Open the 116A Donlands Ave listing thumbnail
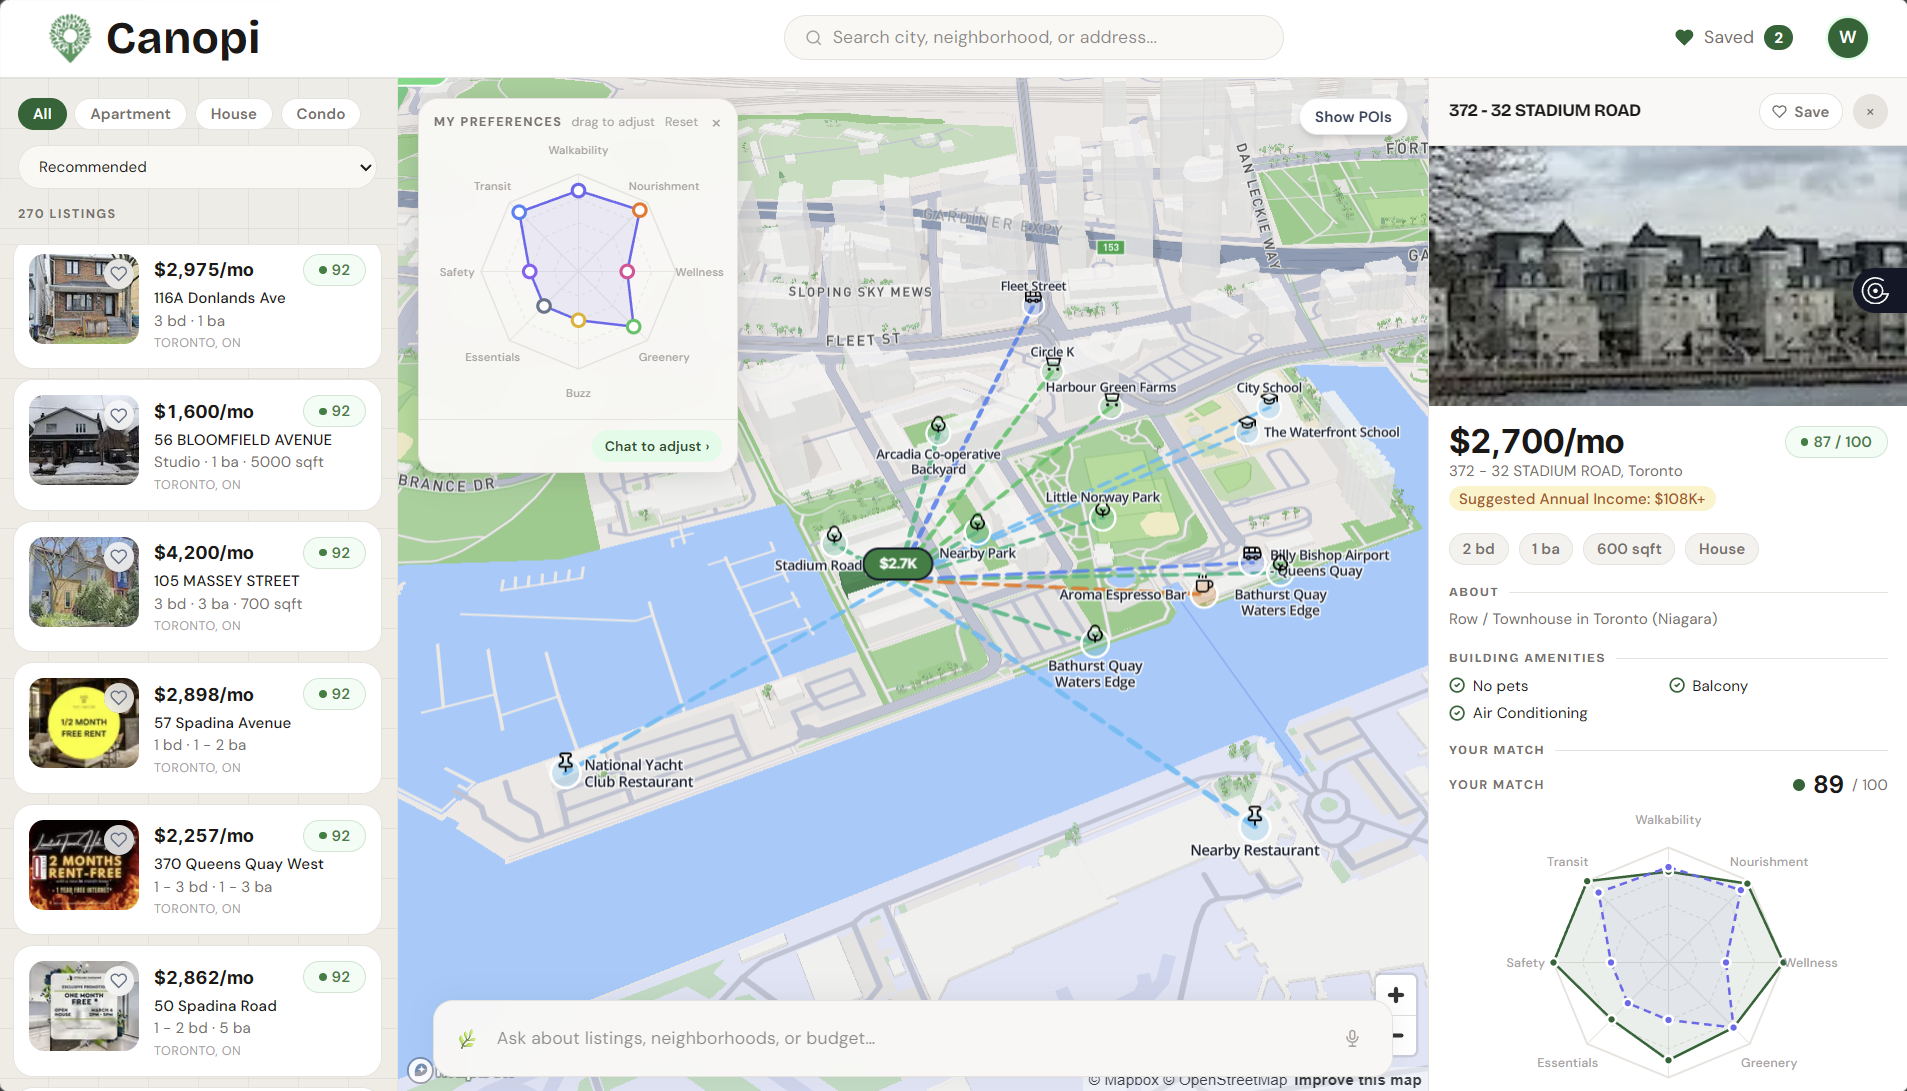Viewport: 1907px width, 1091px height. click(84, 299)
